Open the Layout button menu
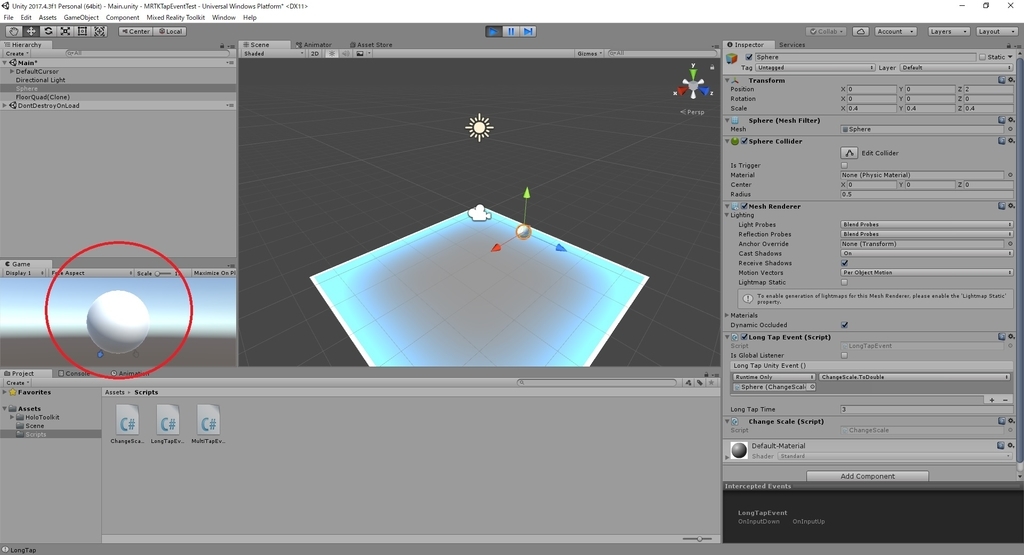The width and height of the screenshot is (1024, 555). 995,31
